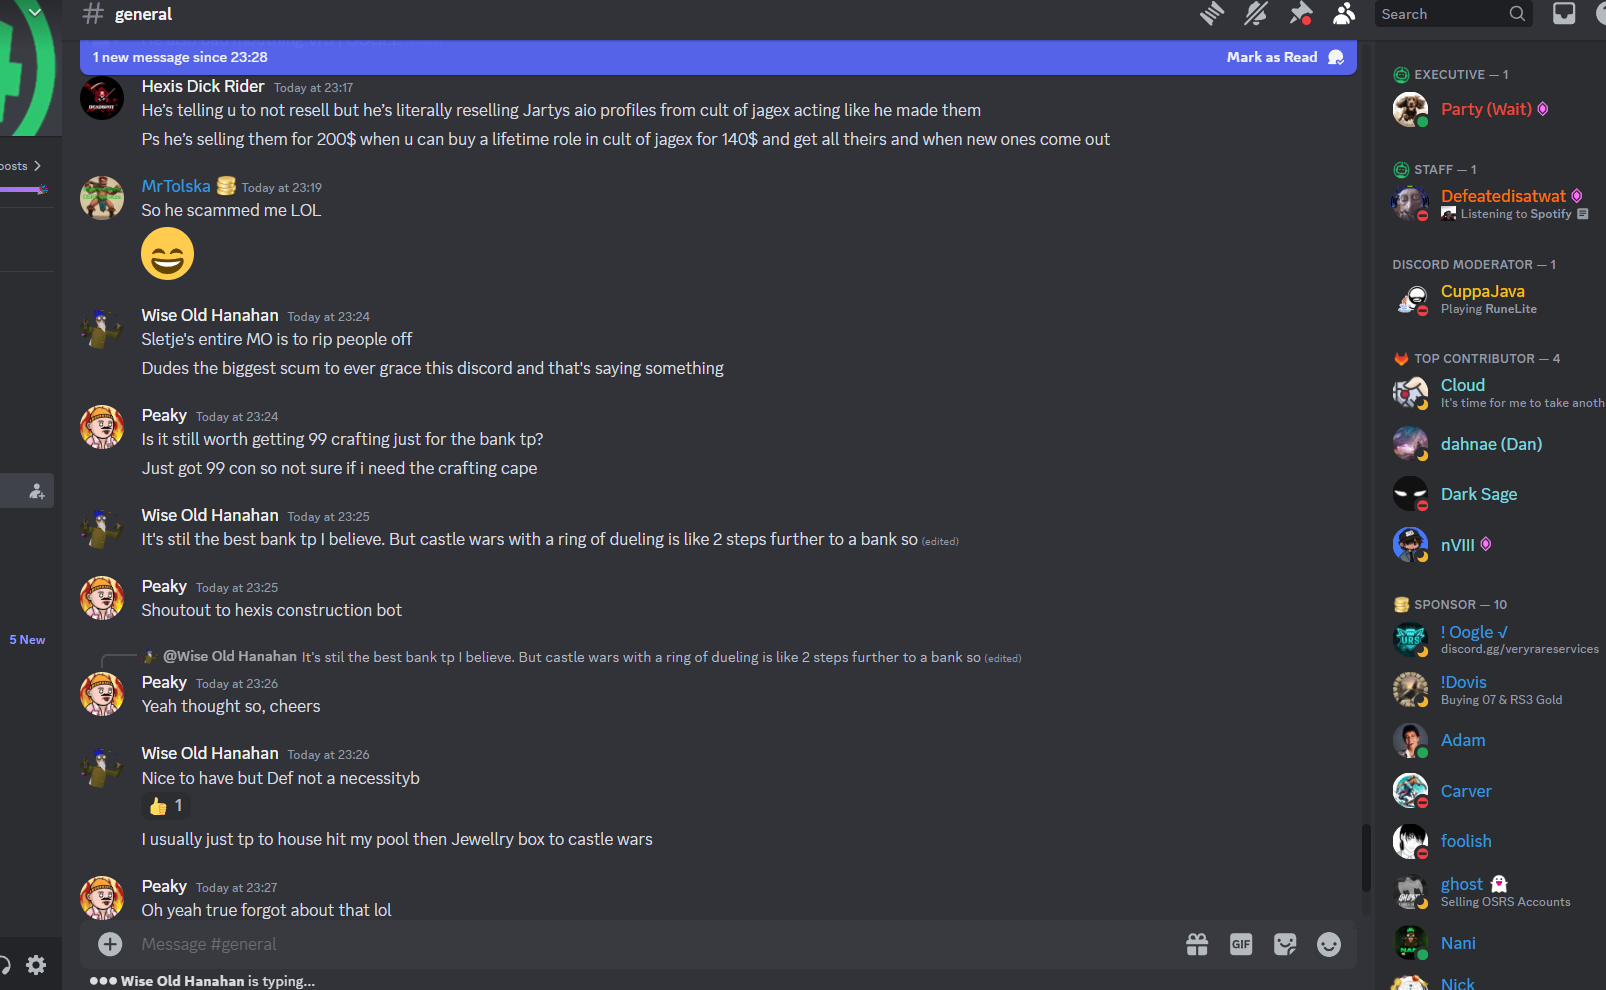Open pinned messages icon
The height and width of the screenshot is (990, 1606).
click(1300, 14)
